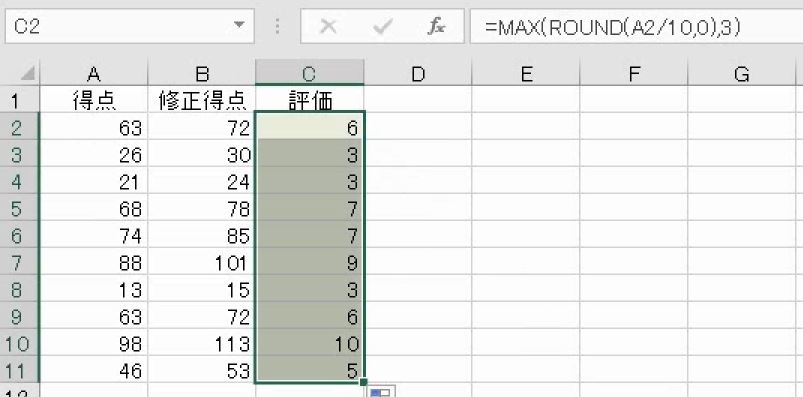Select row 8 header
Image resolution: width=803 pixels, height=397 pixels.
click(x=19, y=289)
